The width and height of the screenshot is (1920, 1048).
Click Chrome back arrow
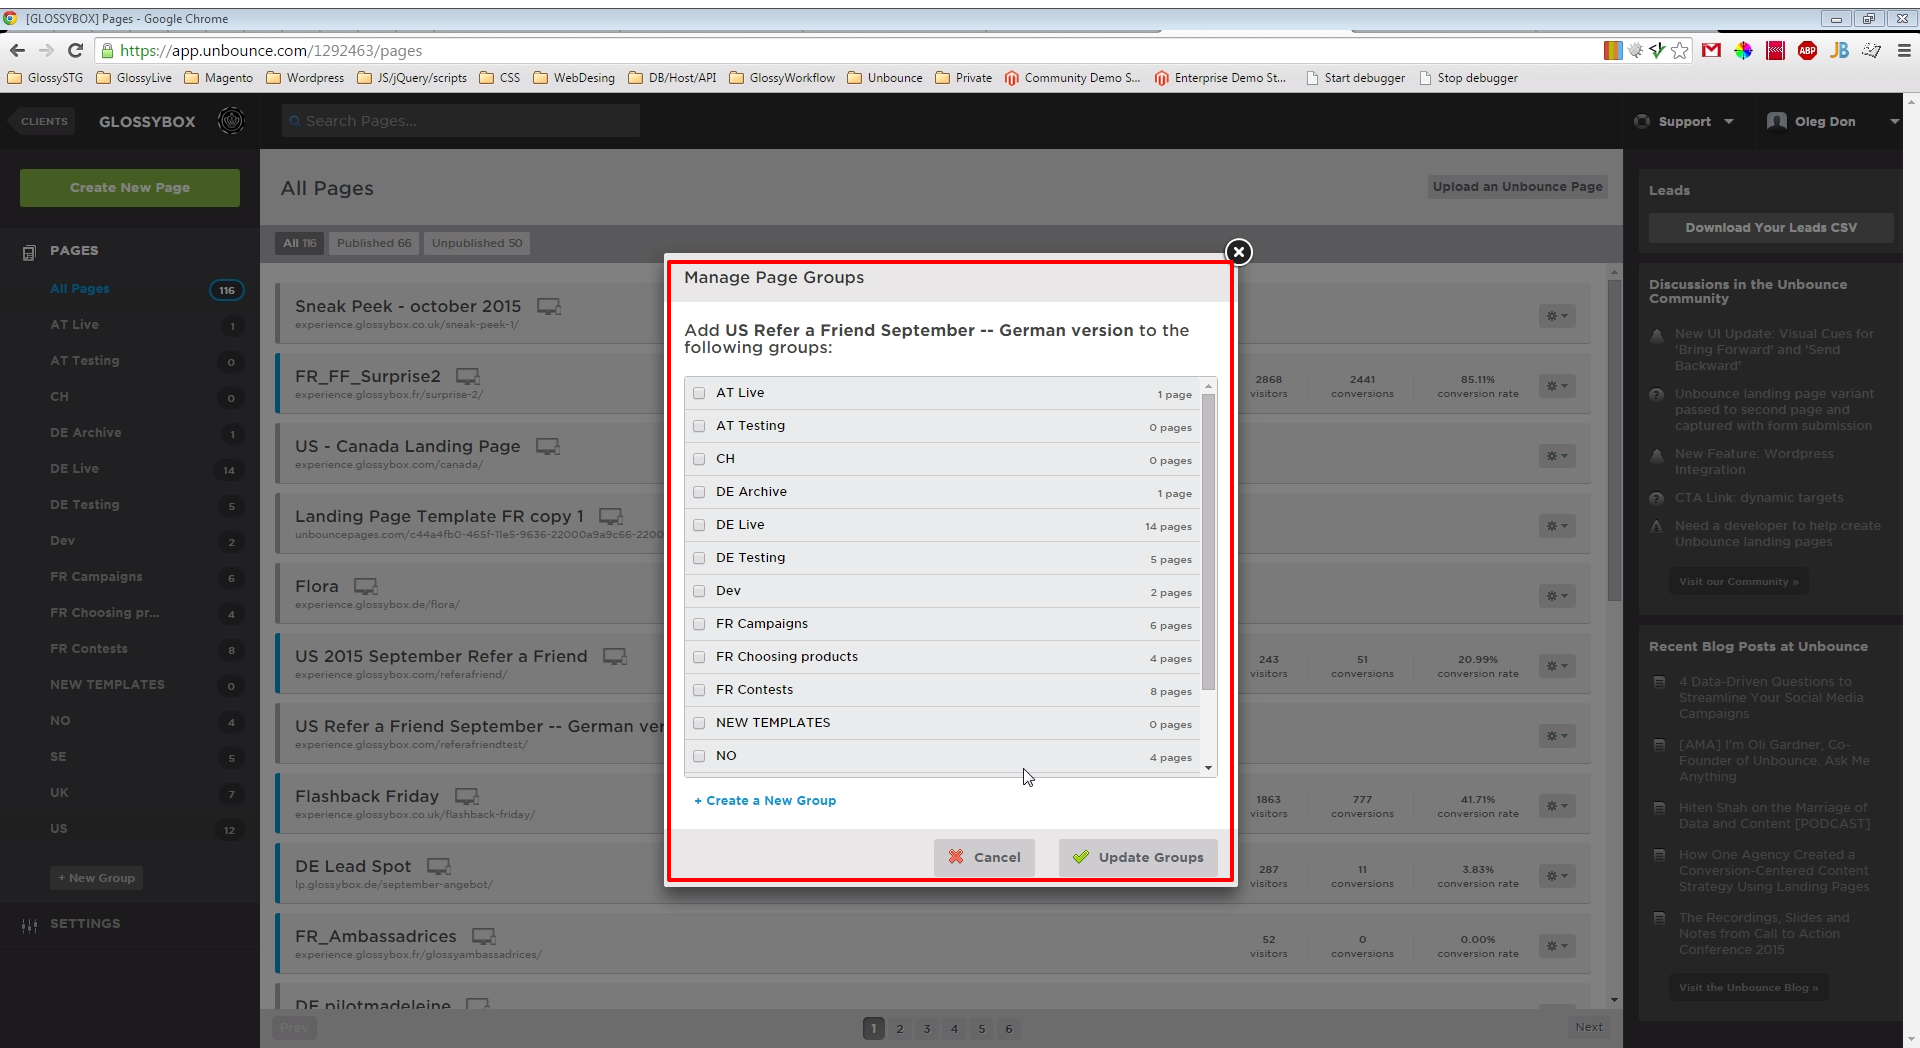17,50
